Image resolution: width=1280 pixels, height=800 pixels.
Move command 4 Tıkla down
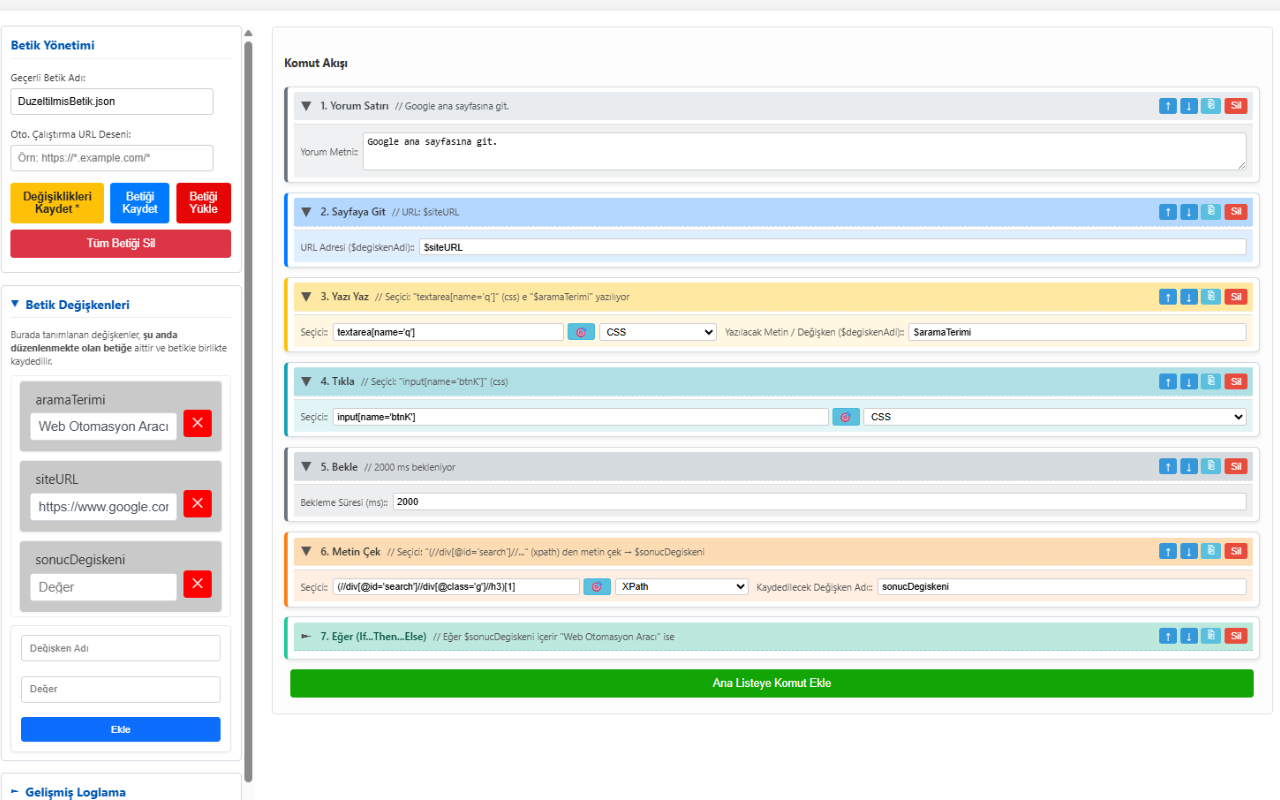point(1189,382)
